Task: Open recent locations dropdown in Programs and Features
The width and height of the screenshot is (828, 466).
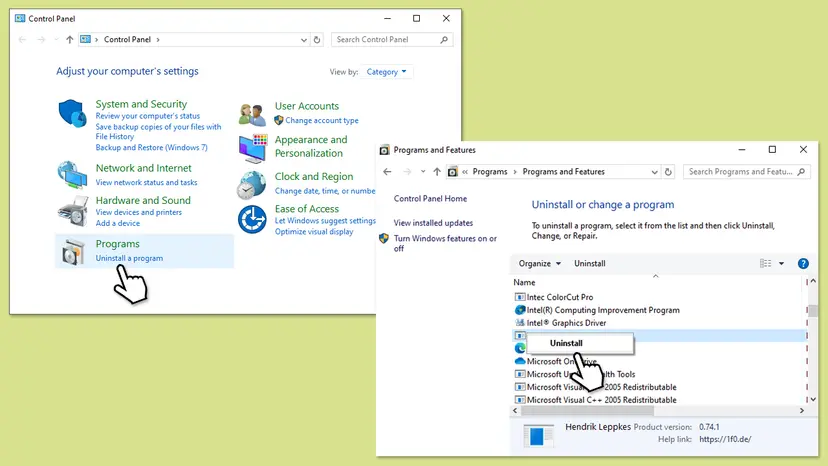Action: (x=423, y=172)
